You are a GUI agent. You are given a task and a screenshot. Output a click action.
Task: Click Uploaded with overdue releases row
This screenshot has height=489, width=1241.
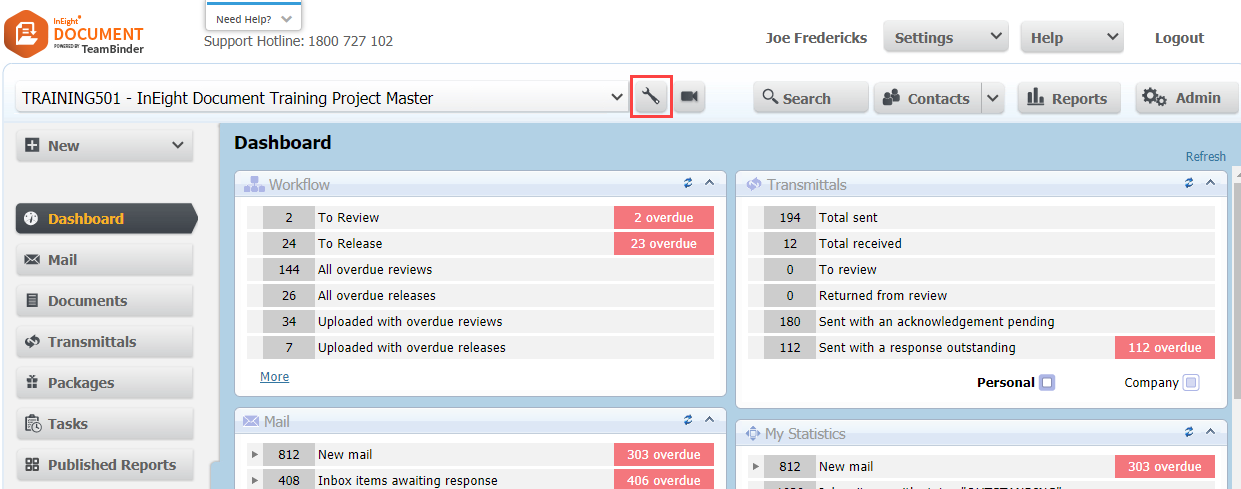pyautogui.click(x=480, y=347)
